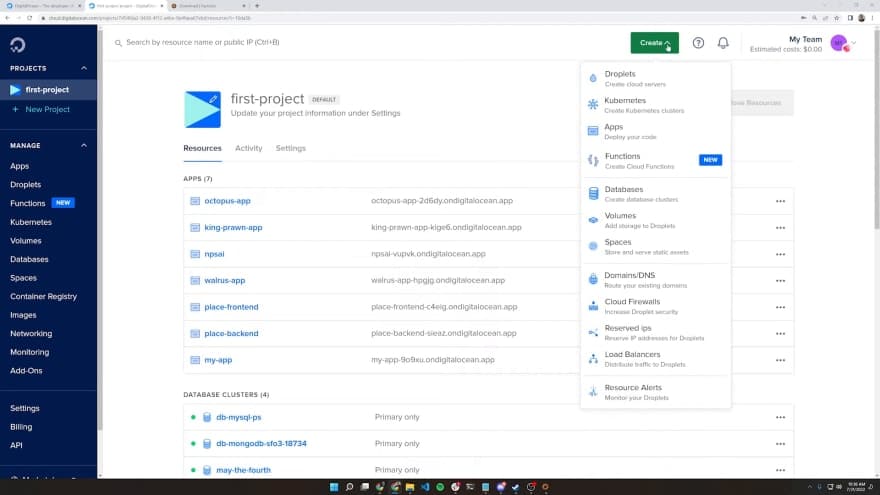The image size is (880, 495).
Task: Choose Kubernetes in the Create menu
Action: coord(656,105)
